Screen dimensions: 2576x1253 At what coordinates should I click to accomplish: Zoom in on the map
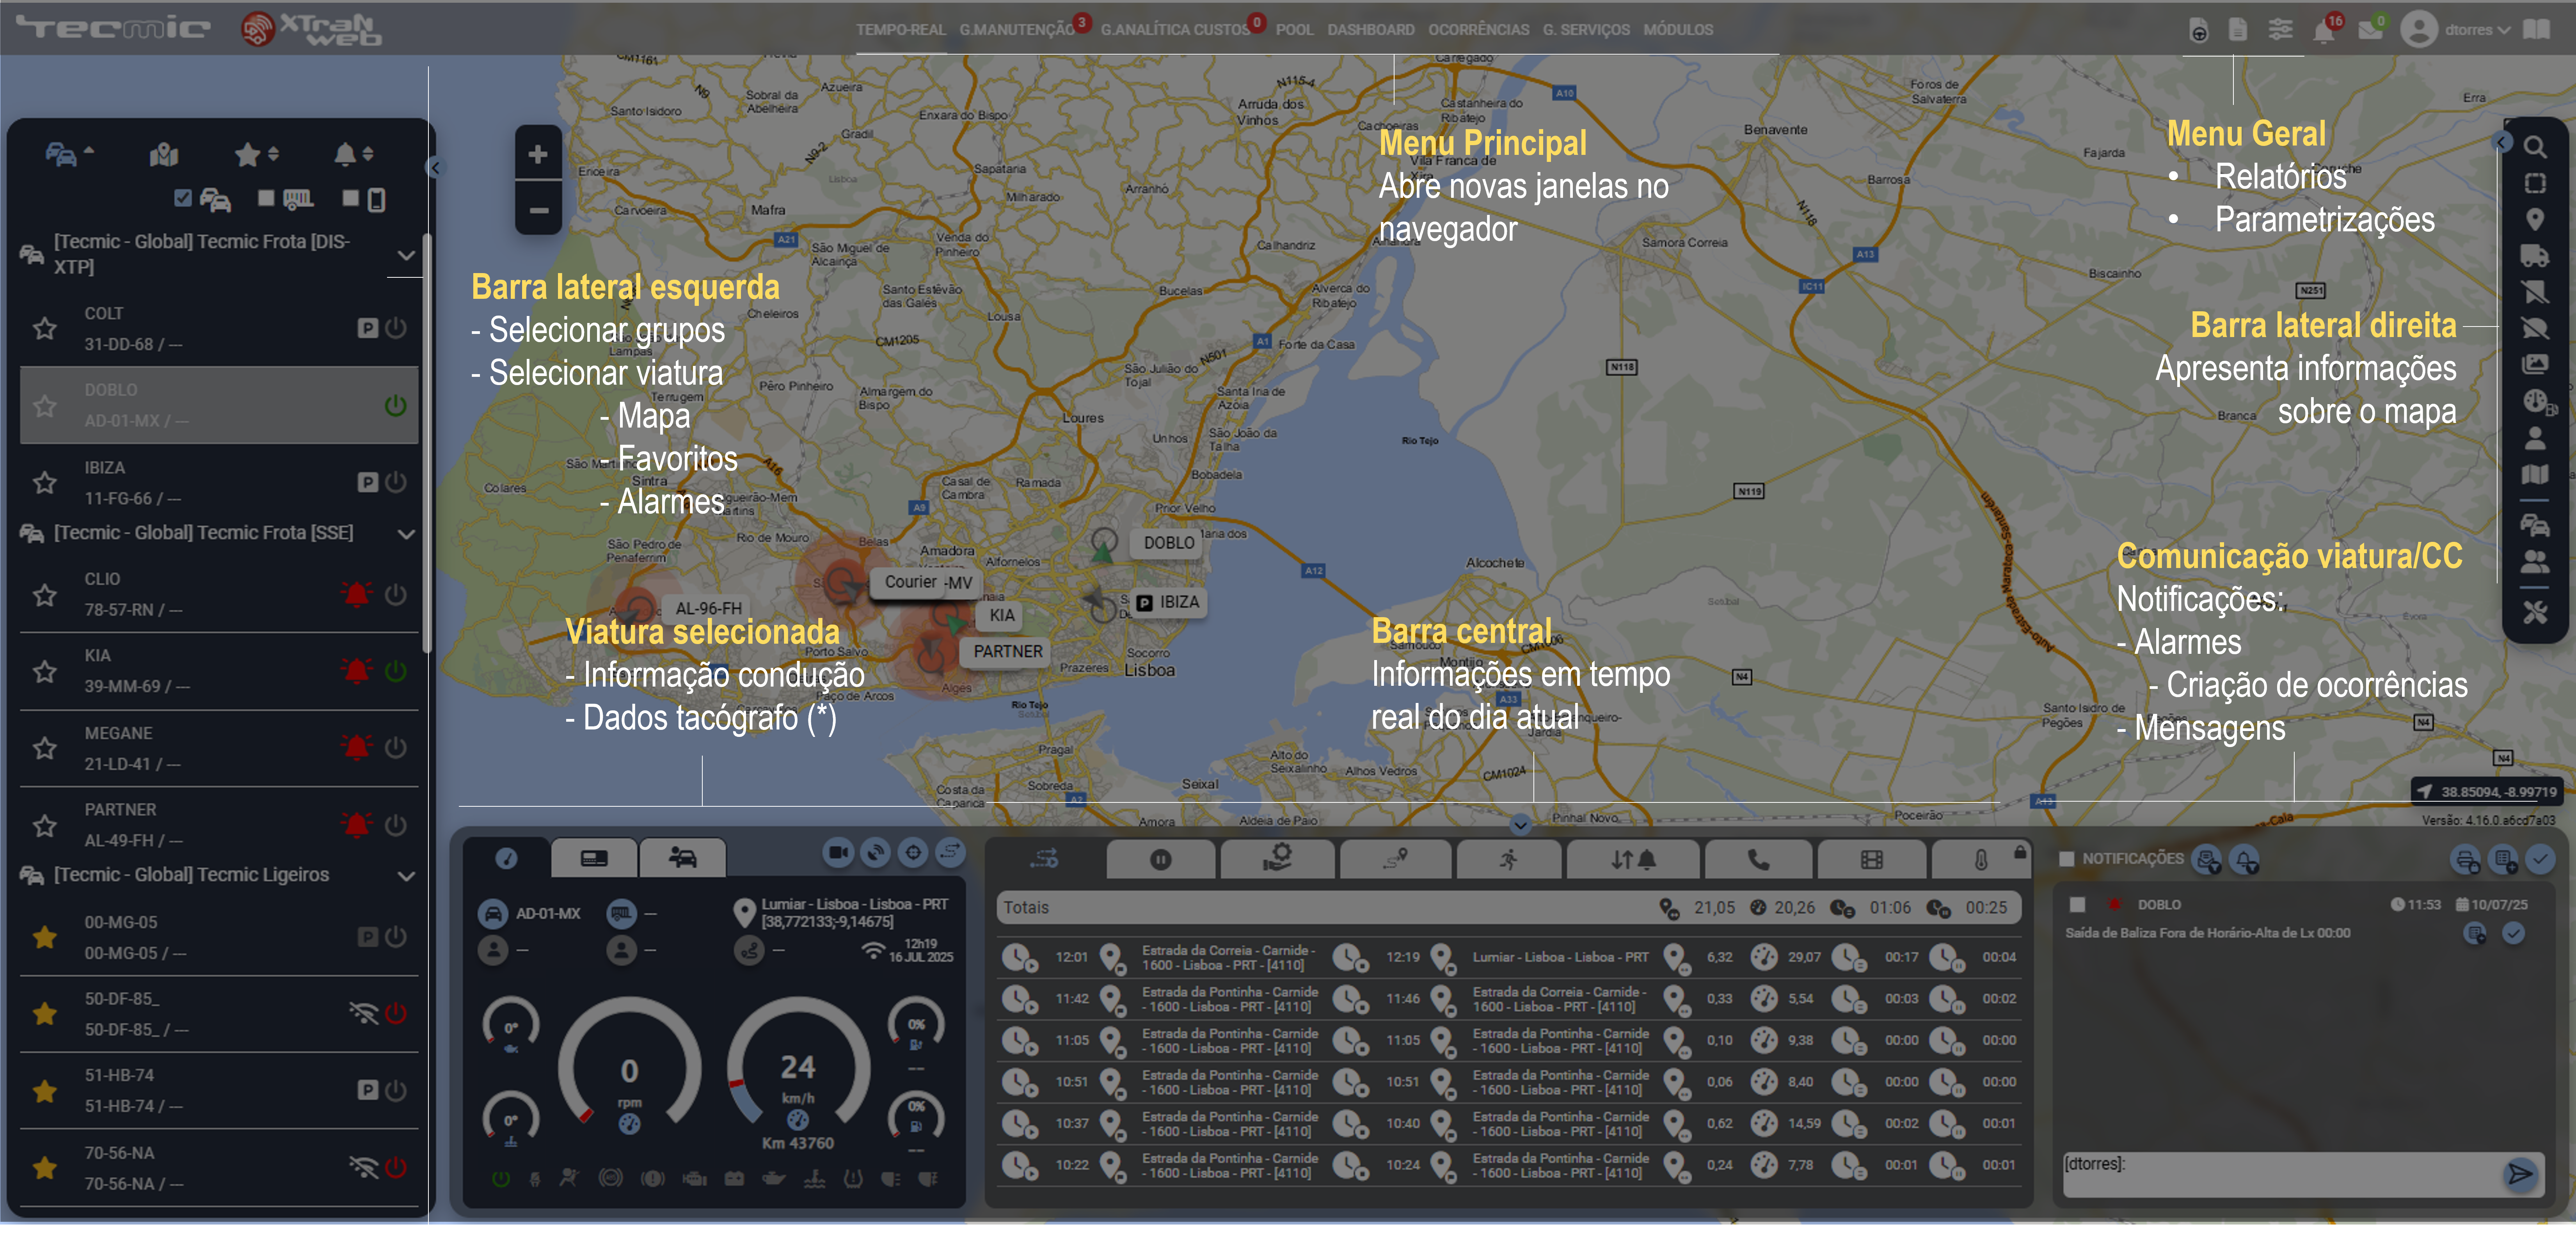tap(538, 154)
